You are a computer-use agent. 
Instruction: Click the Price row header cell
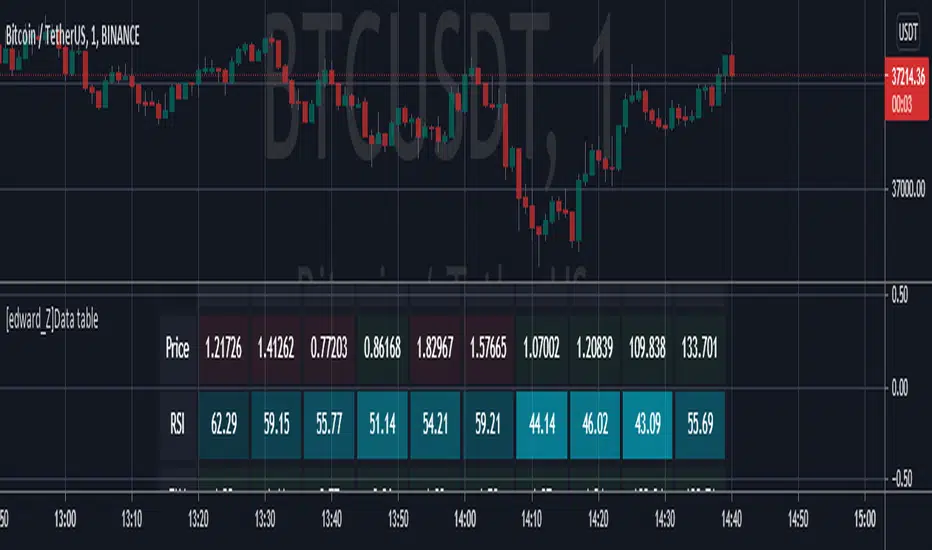177,348
